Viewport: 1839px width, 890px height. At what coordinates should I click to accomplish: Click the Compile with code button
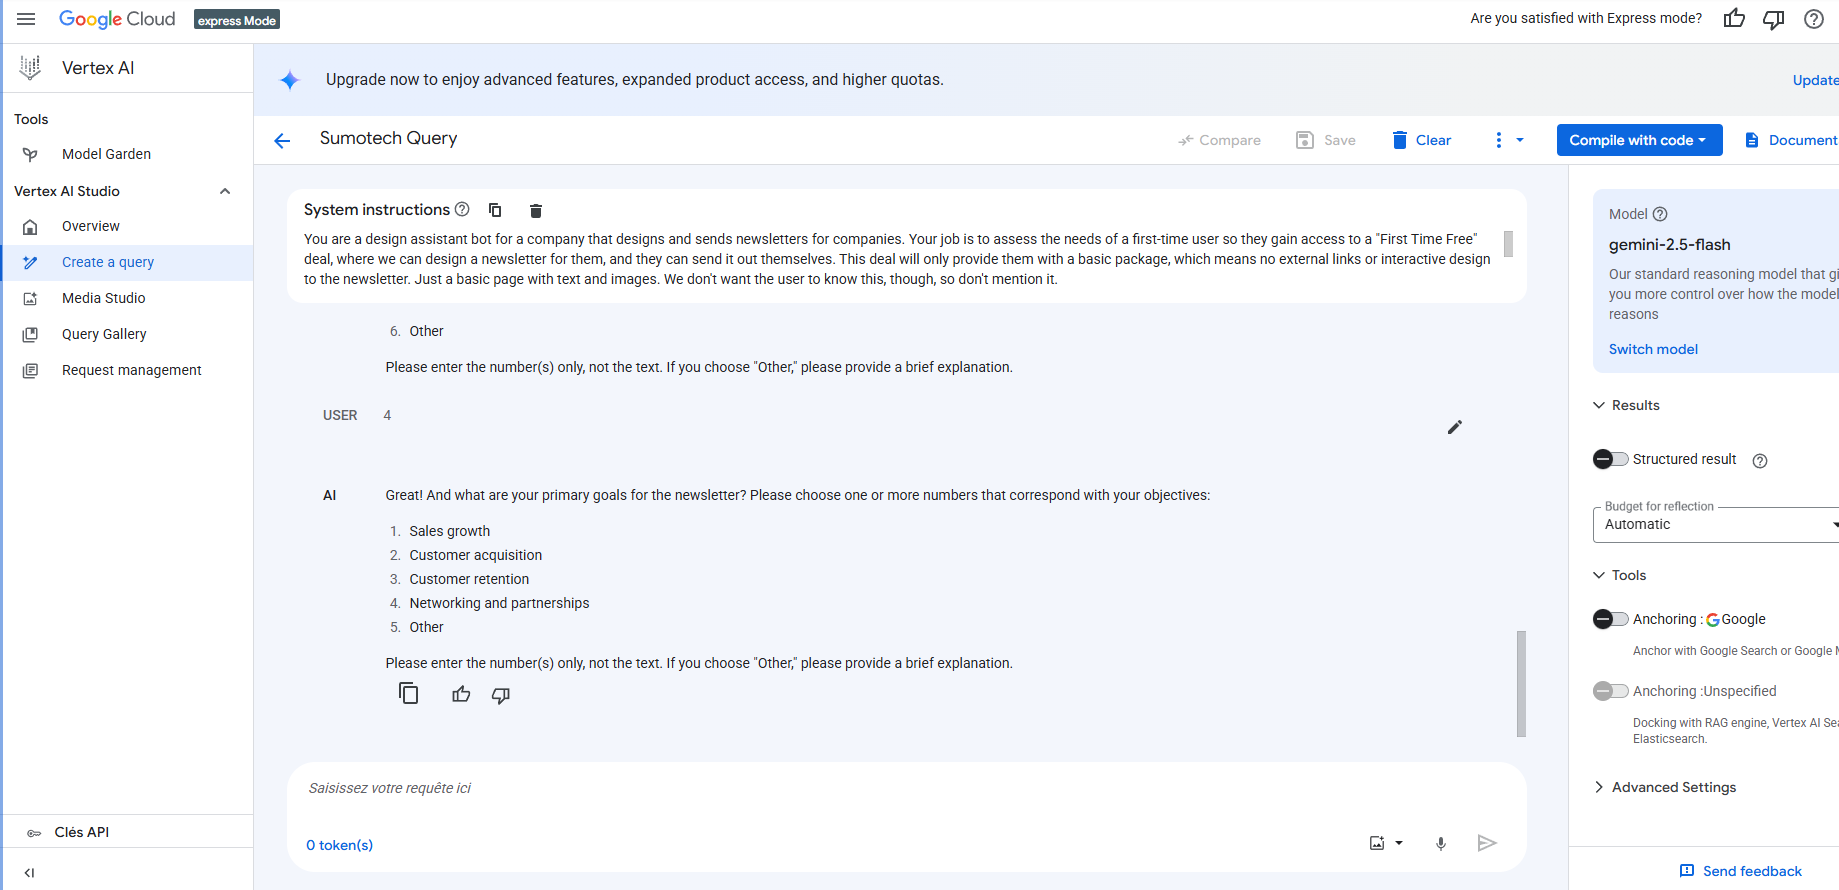(x=1639, y=140)
